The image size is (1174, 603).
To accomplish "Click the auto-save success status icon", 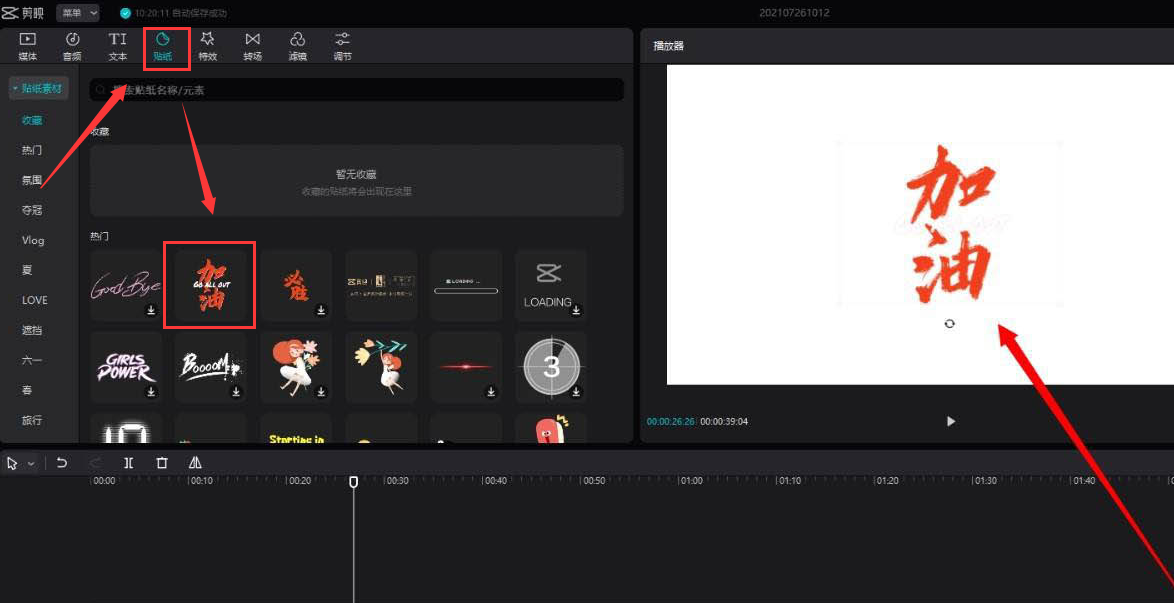I will 126,13.
